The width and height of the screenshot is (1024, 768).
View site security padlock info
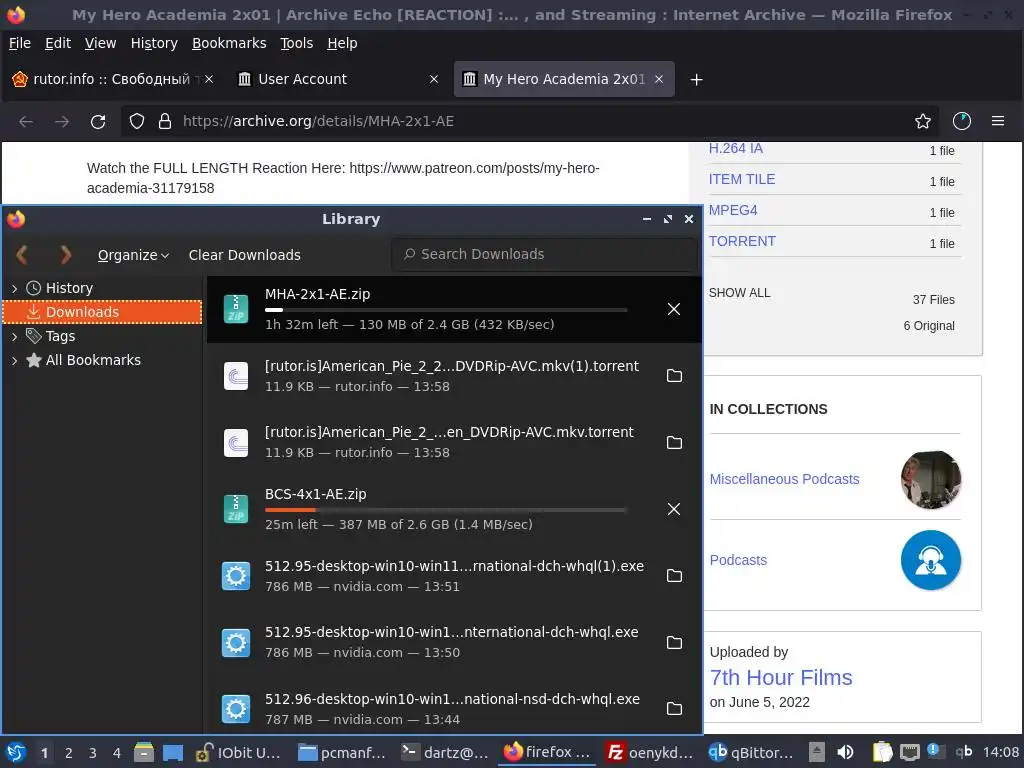(x=165, y=121)
